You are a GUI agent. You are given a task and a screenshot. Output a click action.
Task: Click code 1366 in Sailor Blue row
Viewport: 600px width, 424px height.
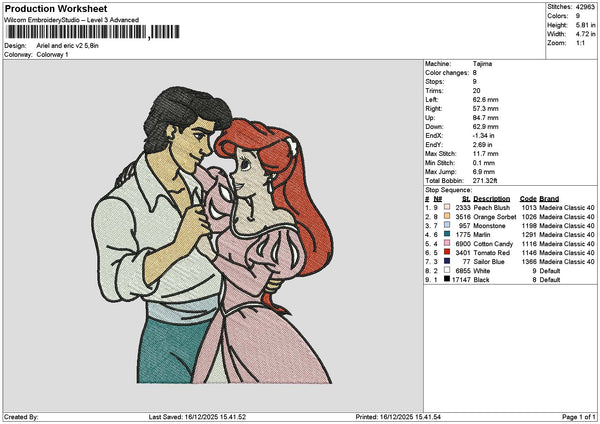coord(529,262)
